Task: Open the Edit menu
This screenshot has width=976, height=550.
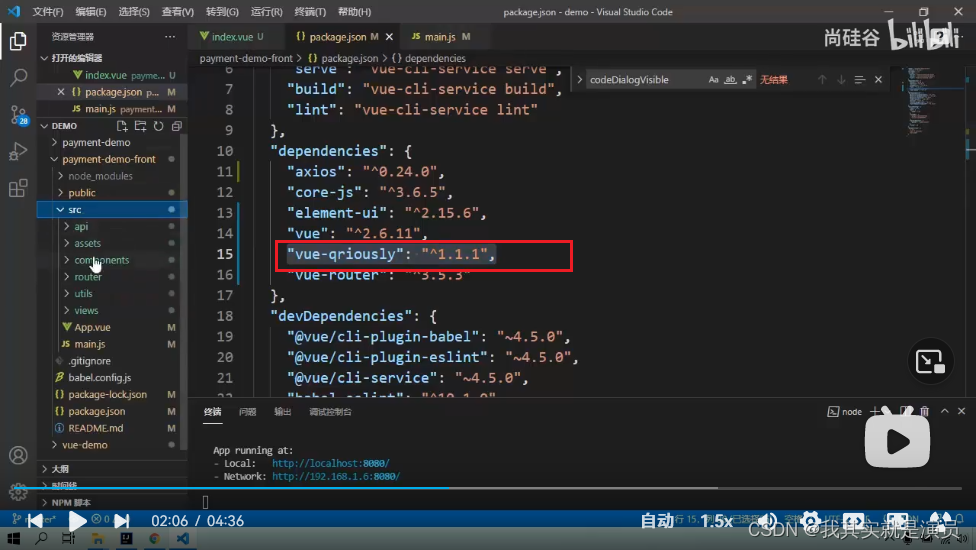Action: click(x=91, y=12)
